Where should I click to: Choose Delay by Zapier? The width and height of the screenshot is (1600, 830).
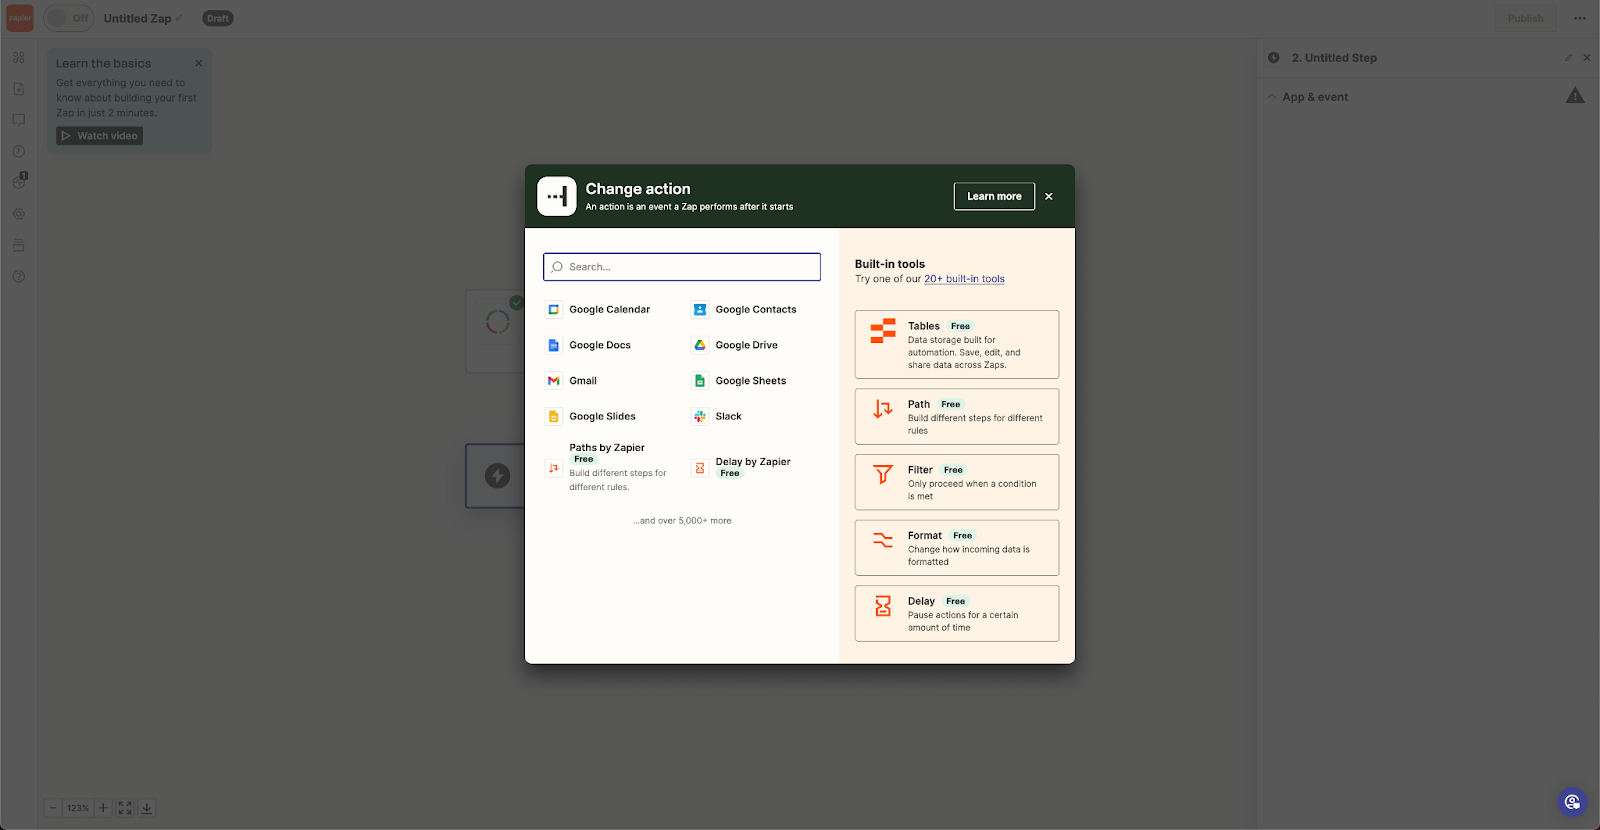point(742,467)
